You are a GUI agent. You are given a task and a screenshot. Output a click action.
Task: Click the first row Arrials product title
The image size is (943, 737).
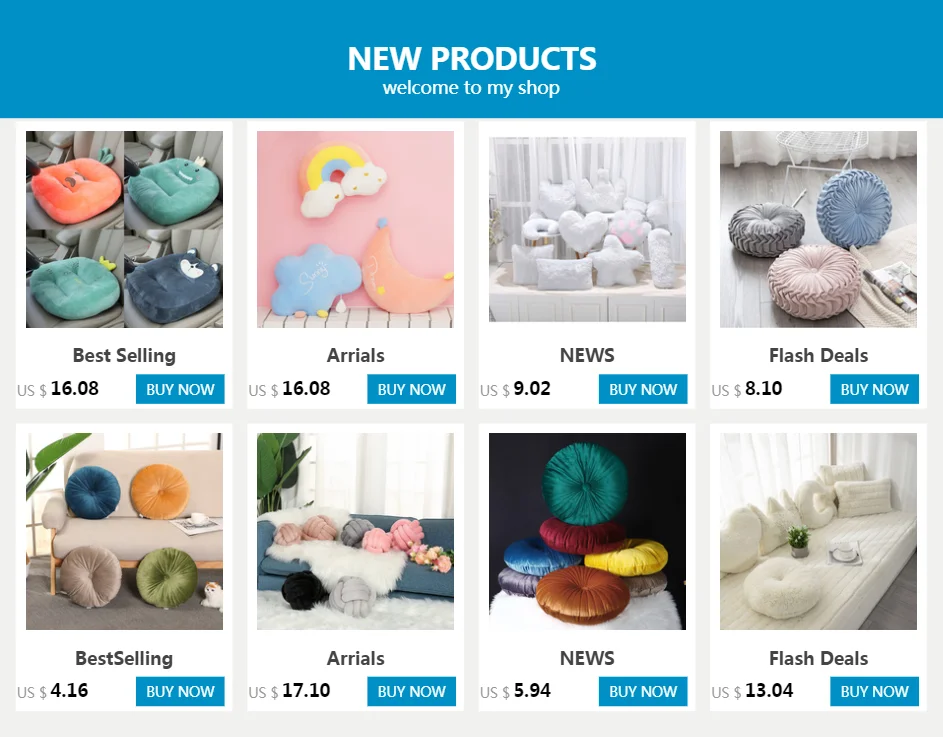click(x=355, y=356)
